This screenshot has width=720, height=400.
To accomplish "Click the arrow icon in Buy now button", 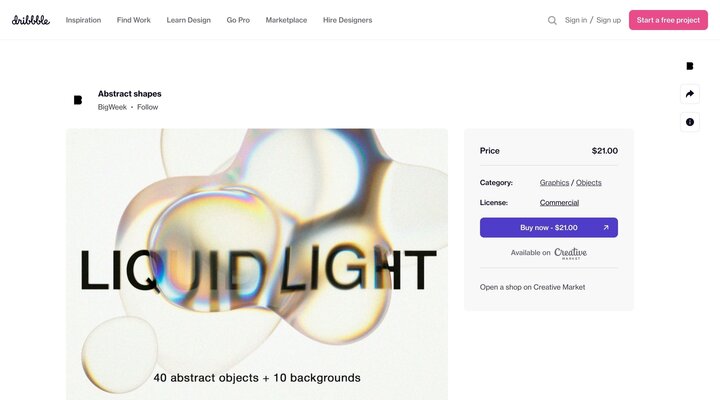I will pos(606,227).
